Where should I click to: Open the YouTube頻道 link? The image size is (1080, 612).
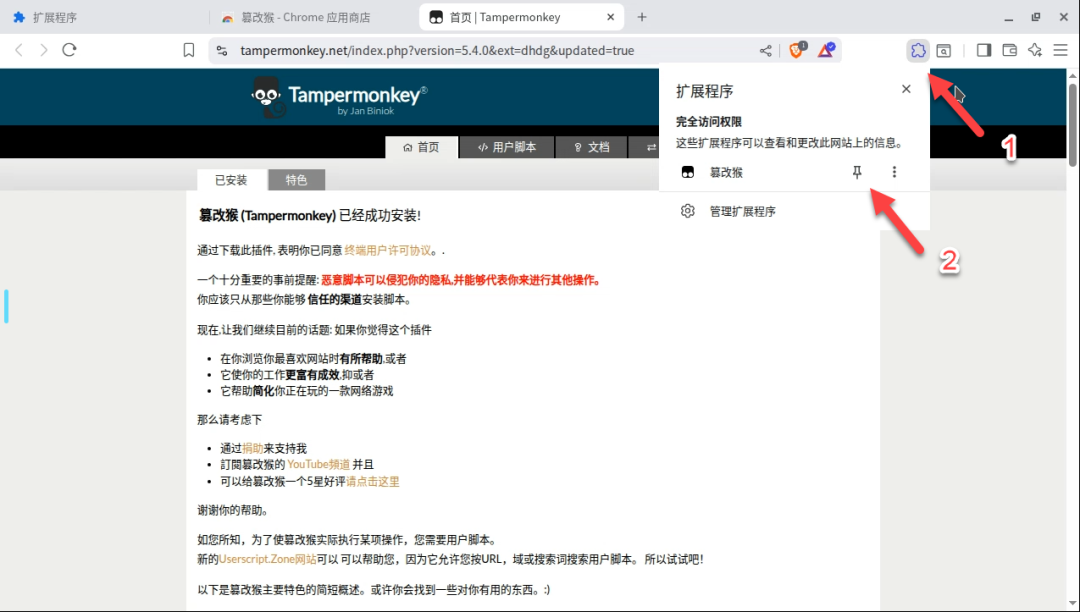(318, 465)
